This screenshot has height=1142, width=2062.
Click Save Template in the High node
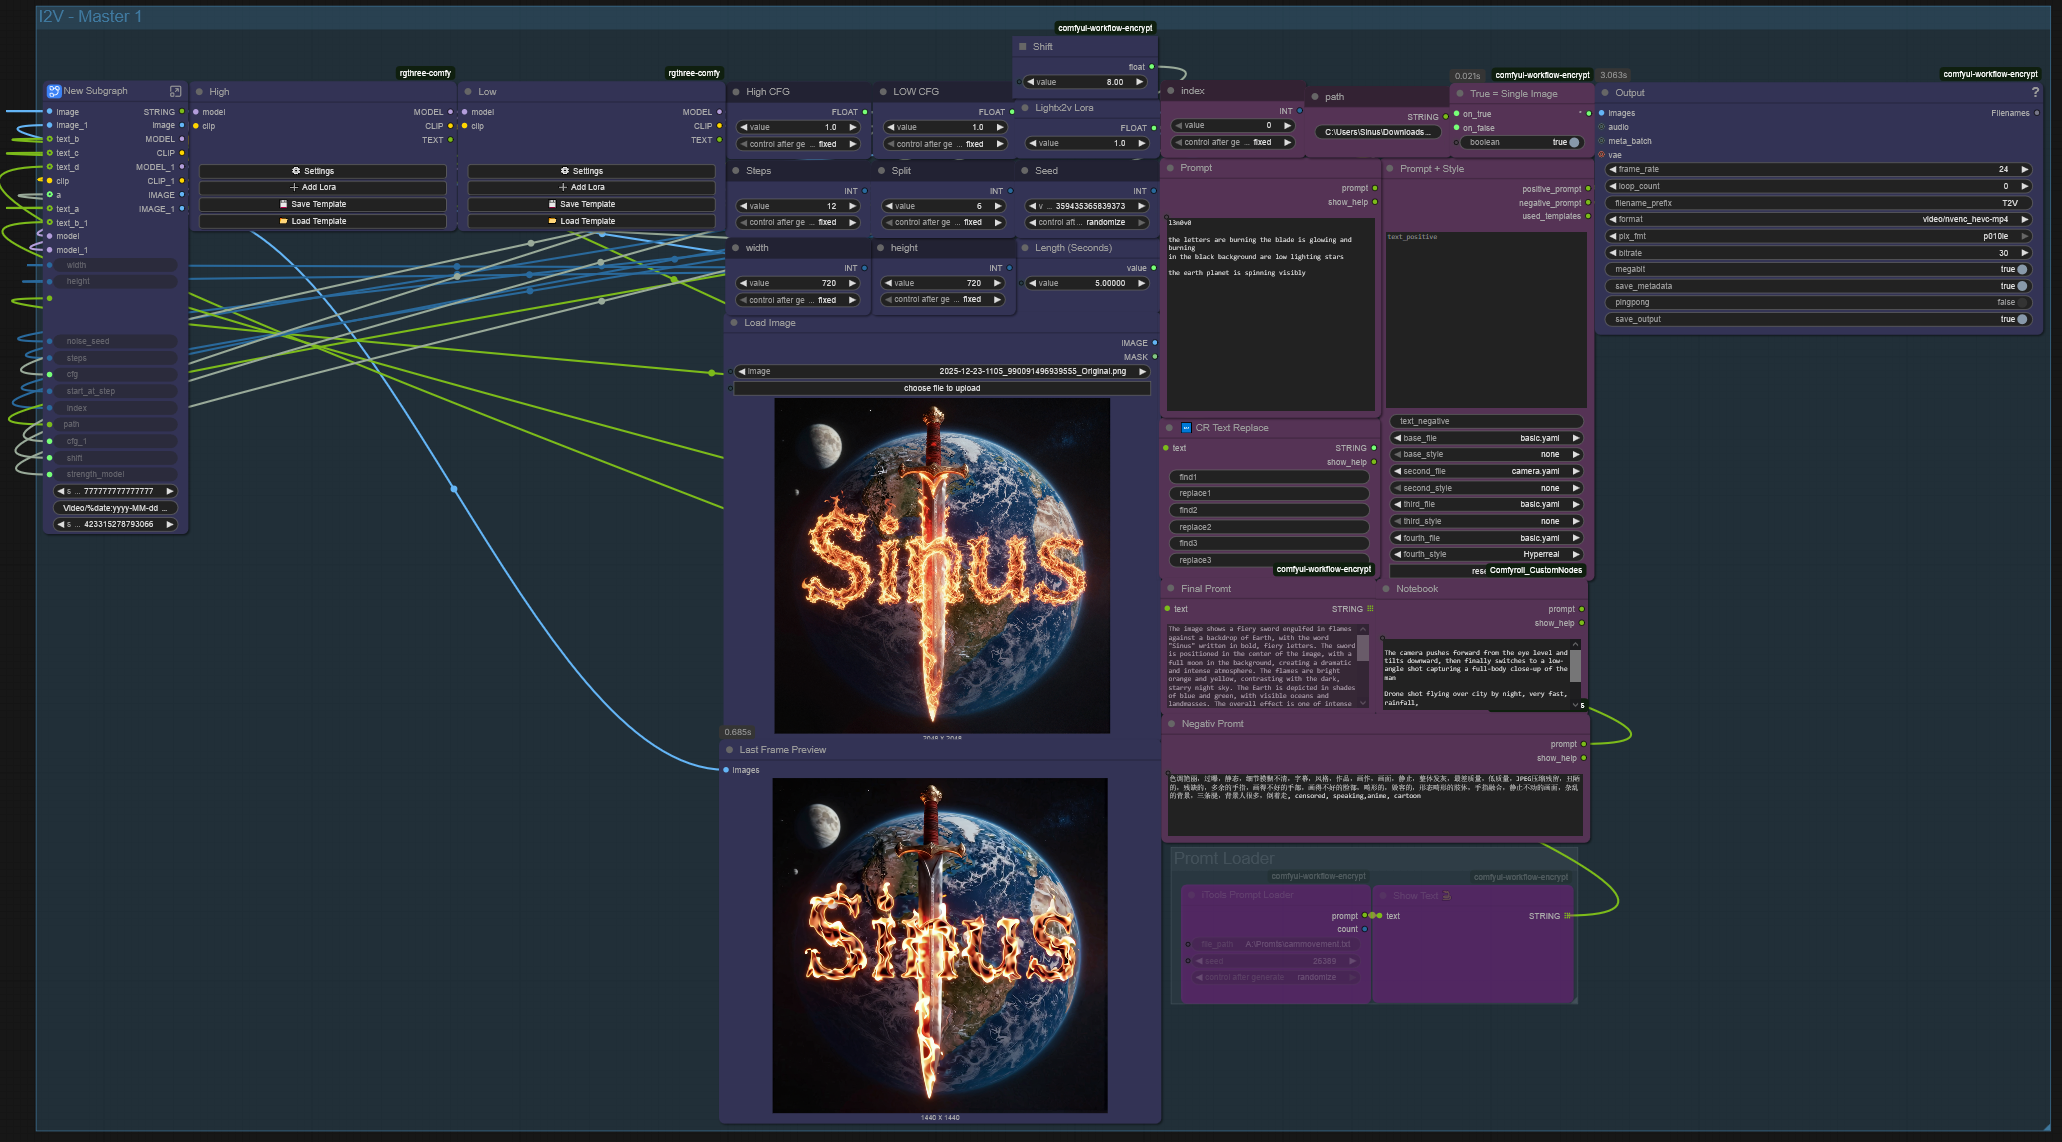(x=322, y=204)
